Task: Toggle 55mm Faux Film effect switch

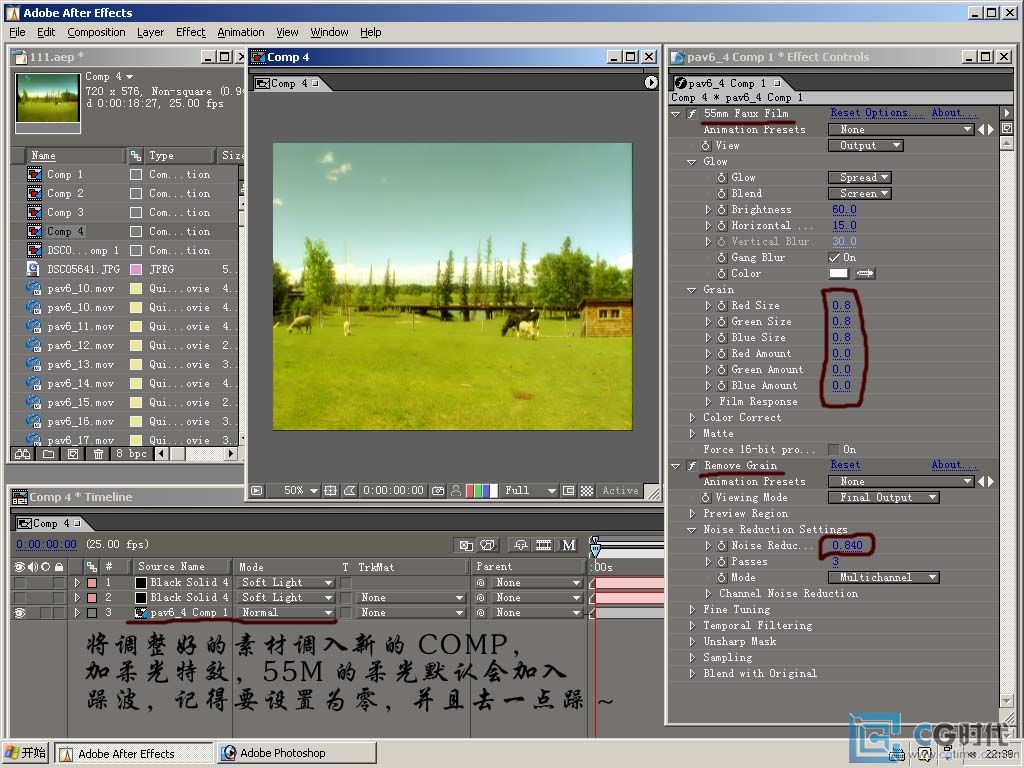Action: pos(692,114)
